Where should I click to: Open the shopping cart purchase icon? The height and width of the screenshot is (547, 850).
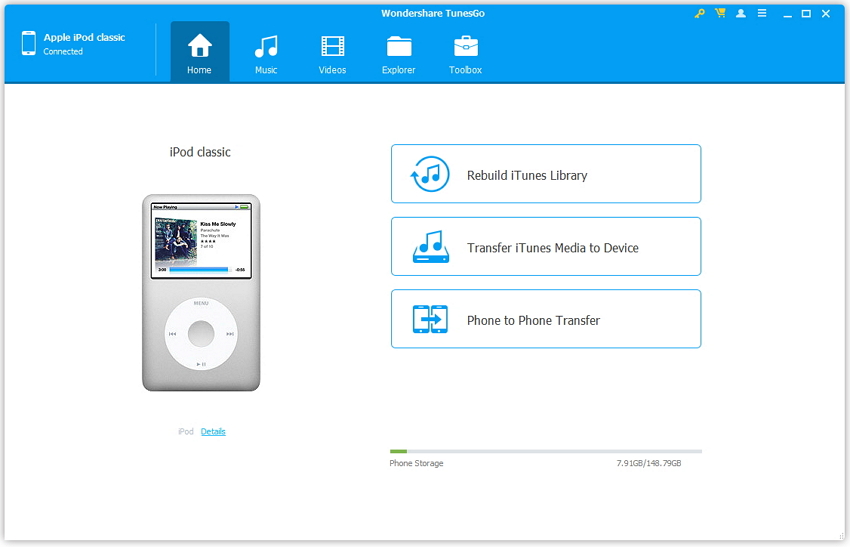coord(720,14)
